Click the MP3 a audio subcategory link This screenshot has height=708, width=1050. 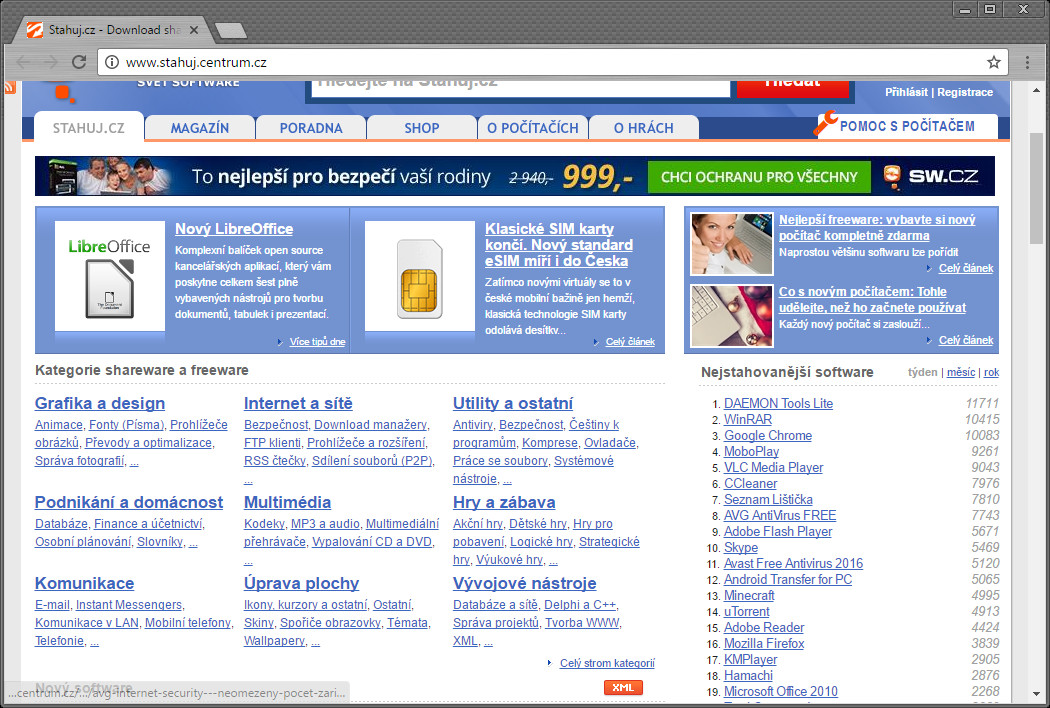click(x=325, y=524)
